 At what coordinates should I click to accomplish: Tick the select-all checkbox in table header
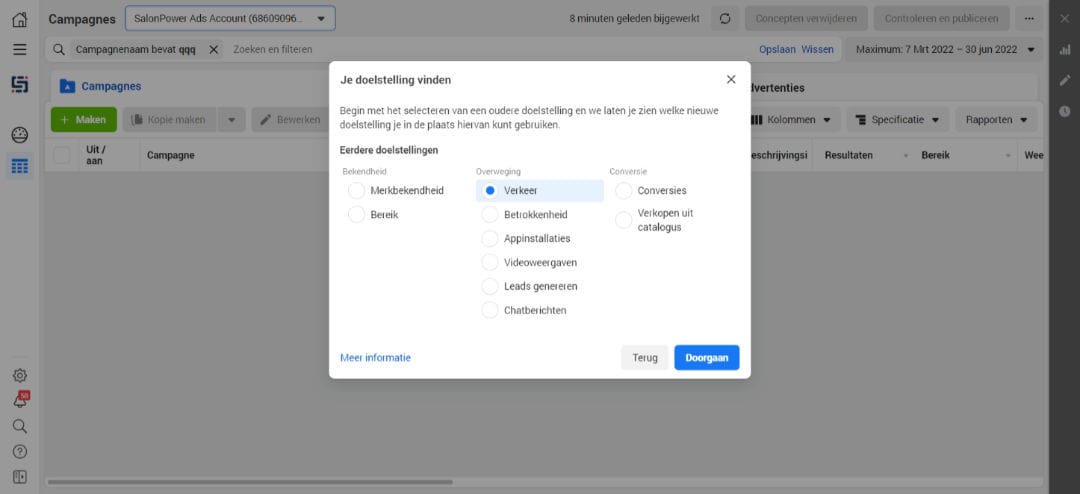(x=61, y=155)
